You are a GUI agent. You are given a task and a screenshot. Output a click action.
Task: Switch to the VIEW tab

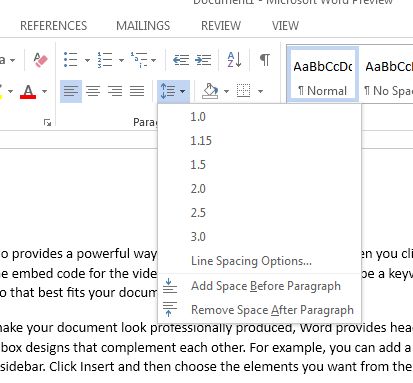pyautogui.click(x=285, y=26)
